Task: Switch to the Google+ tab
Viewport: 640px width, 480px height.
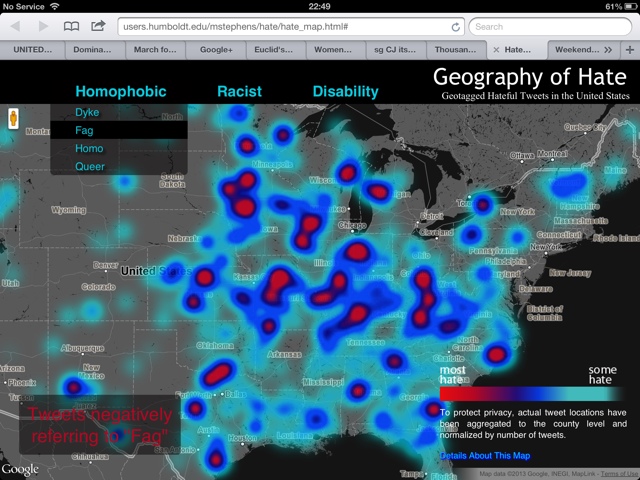Action: [x=216, y=50]
